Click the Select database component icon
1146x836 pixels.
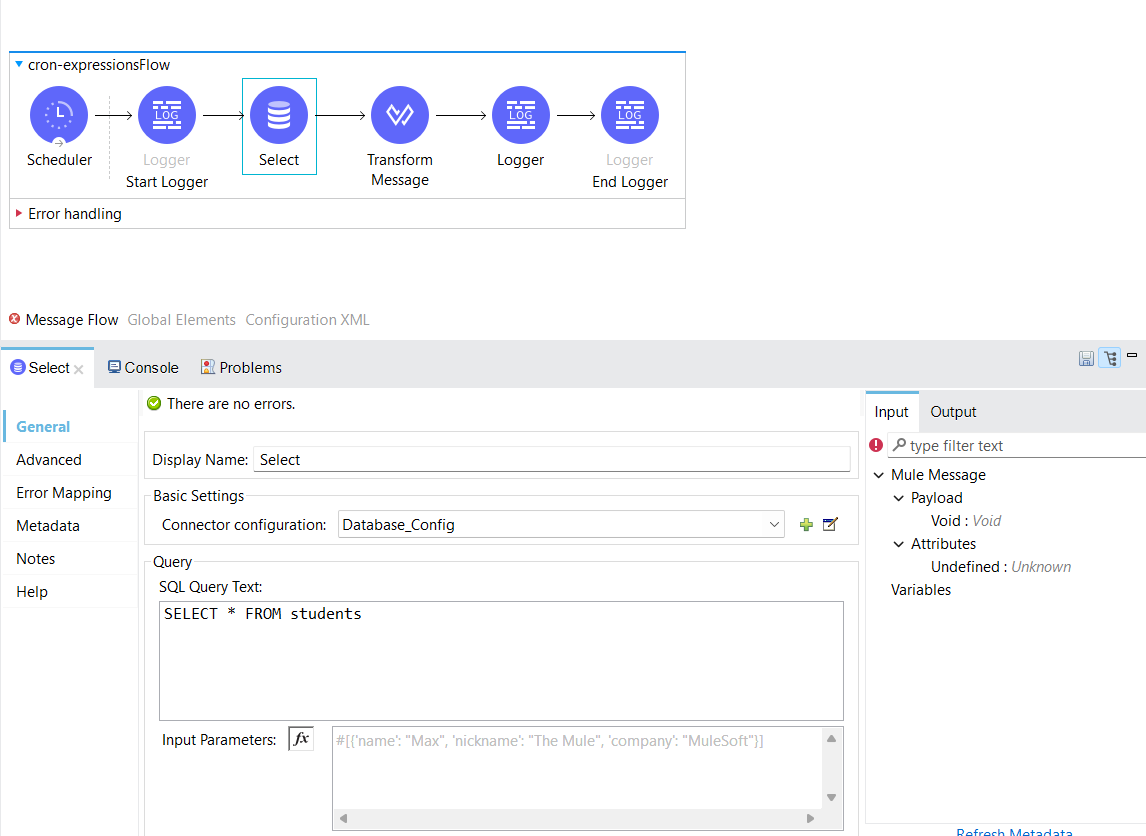tap(279, 115)
